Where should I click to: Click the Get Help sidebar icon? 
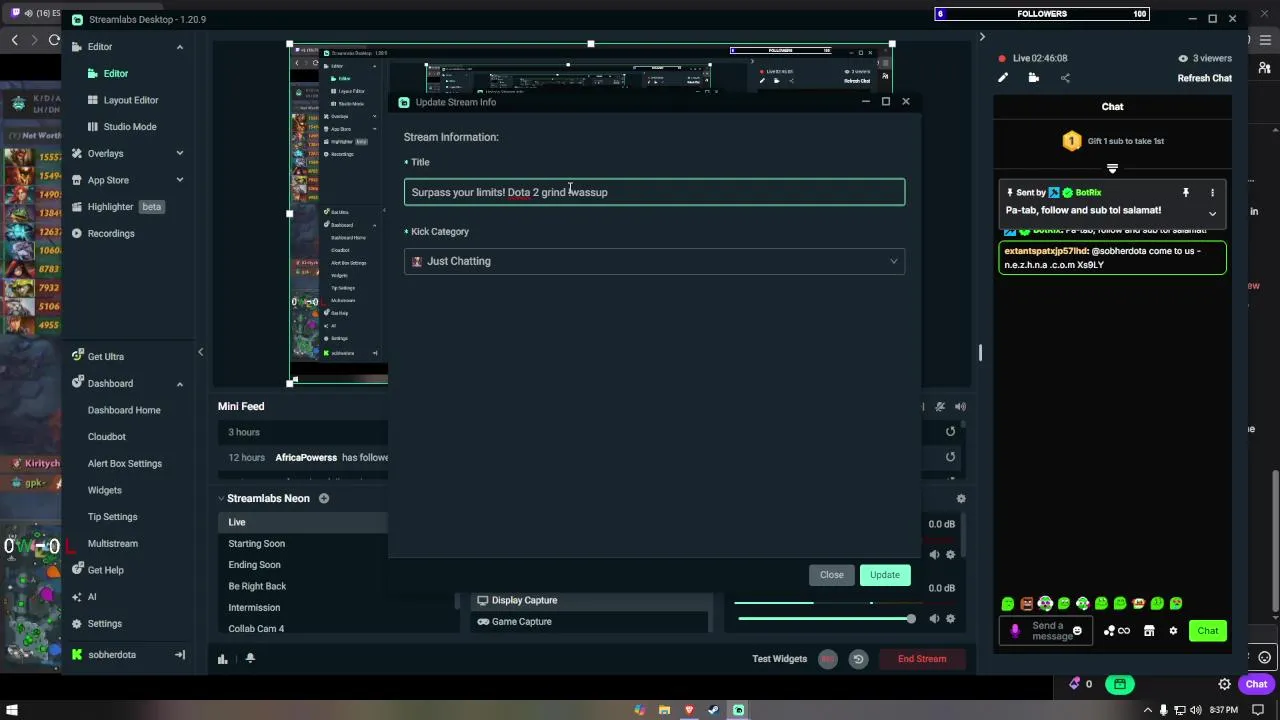tap(77, 570)
